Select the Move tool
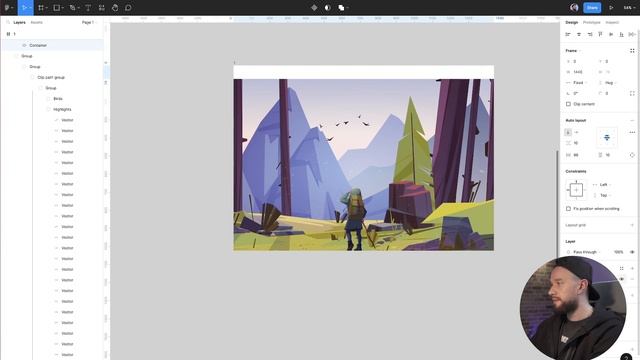The height and width of the screenshot is (360, 640). (x=24, y=7)
